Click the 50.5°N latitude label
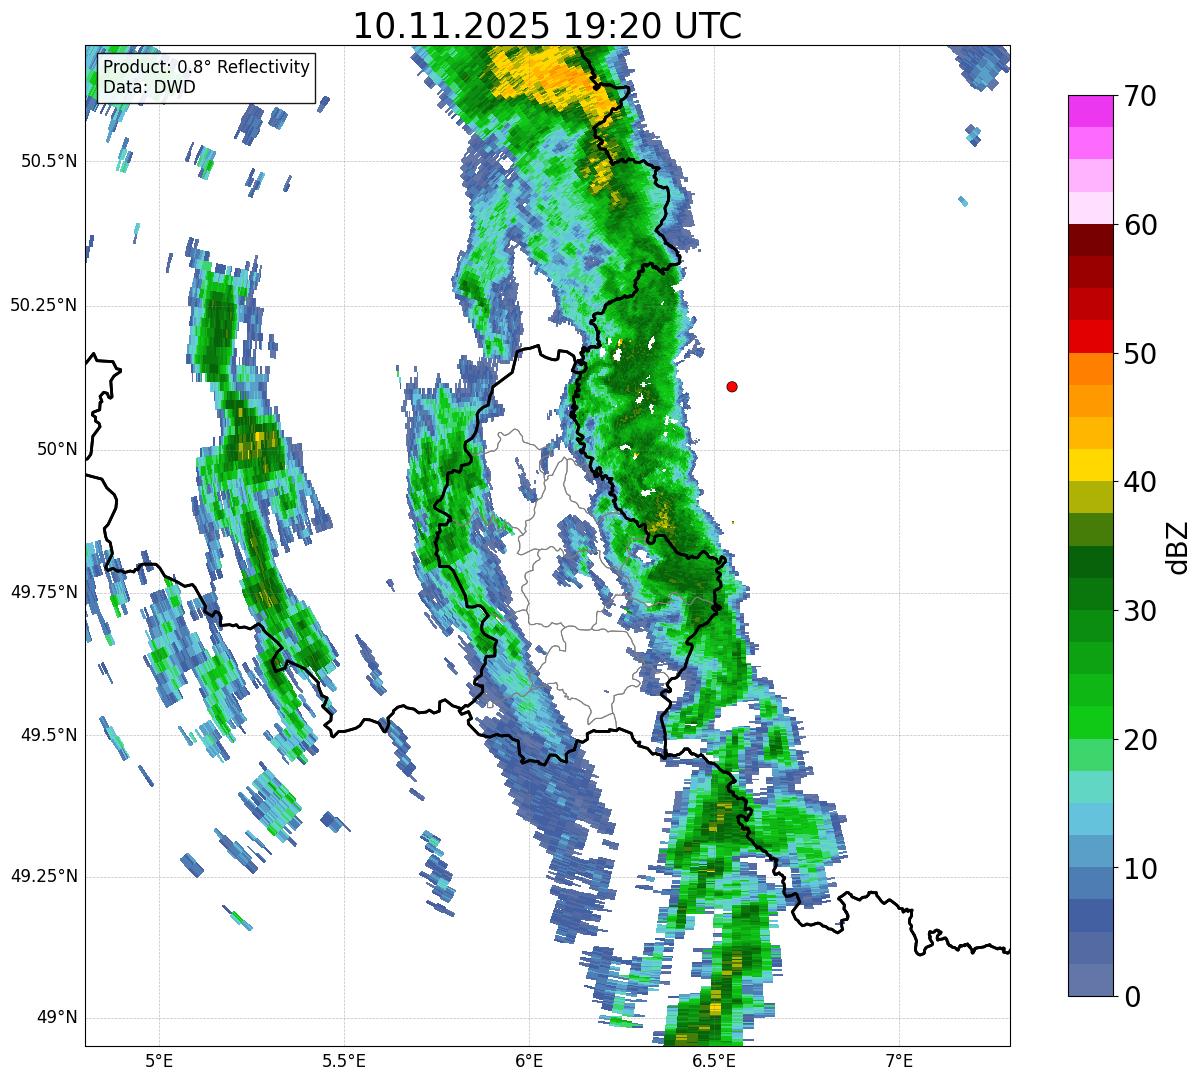Image resolution: width=1202 pixels, height=1081 pixels. pos(49,161)
